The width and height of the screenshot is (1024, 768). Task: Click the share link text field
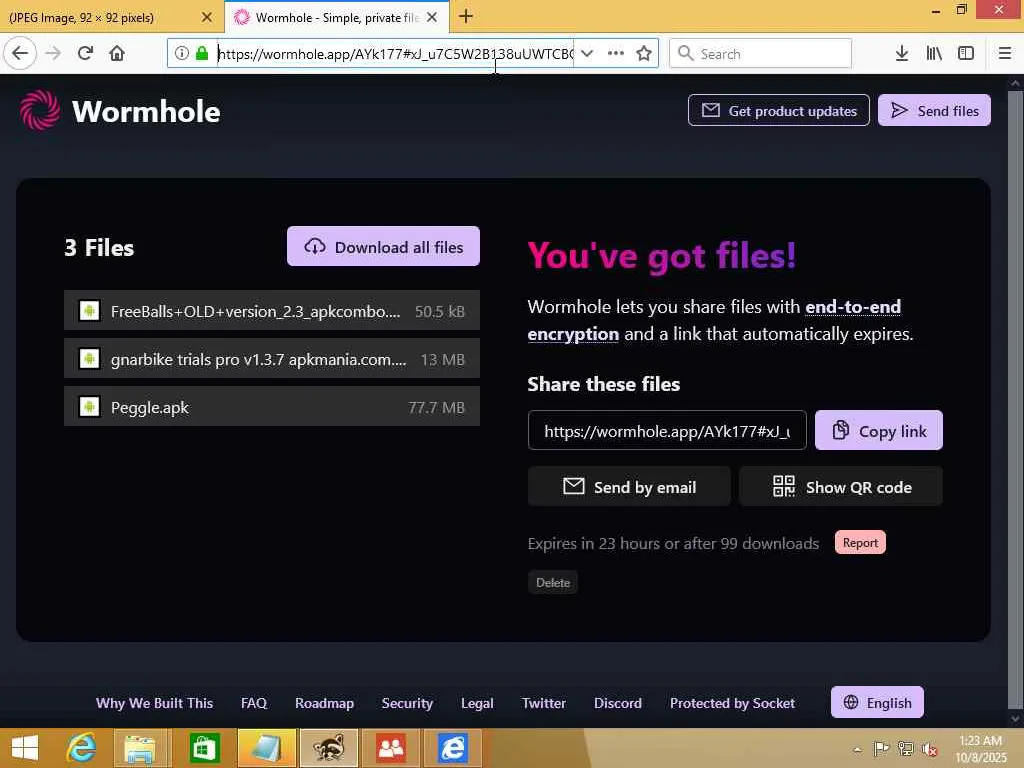[x=667, y=430]
